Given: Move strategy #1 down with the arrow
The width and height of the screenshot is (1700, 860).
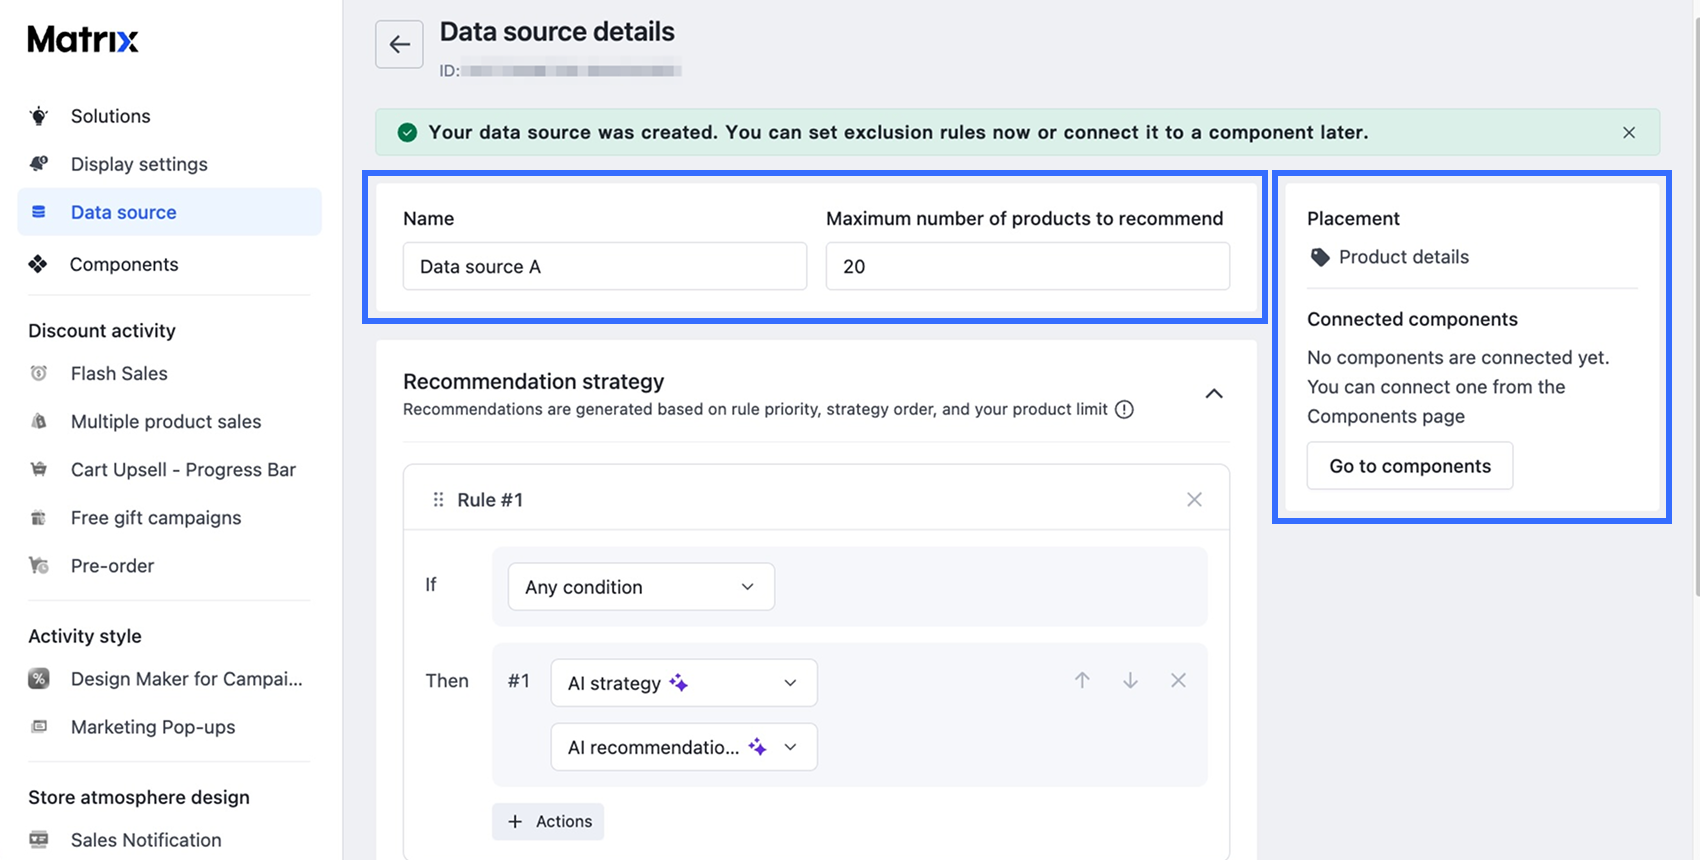Looking at the screenshot, I should pos(1130,680).
